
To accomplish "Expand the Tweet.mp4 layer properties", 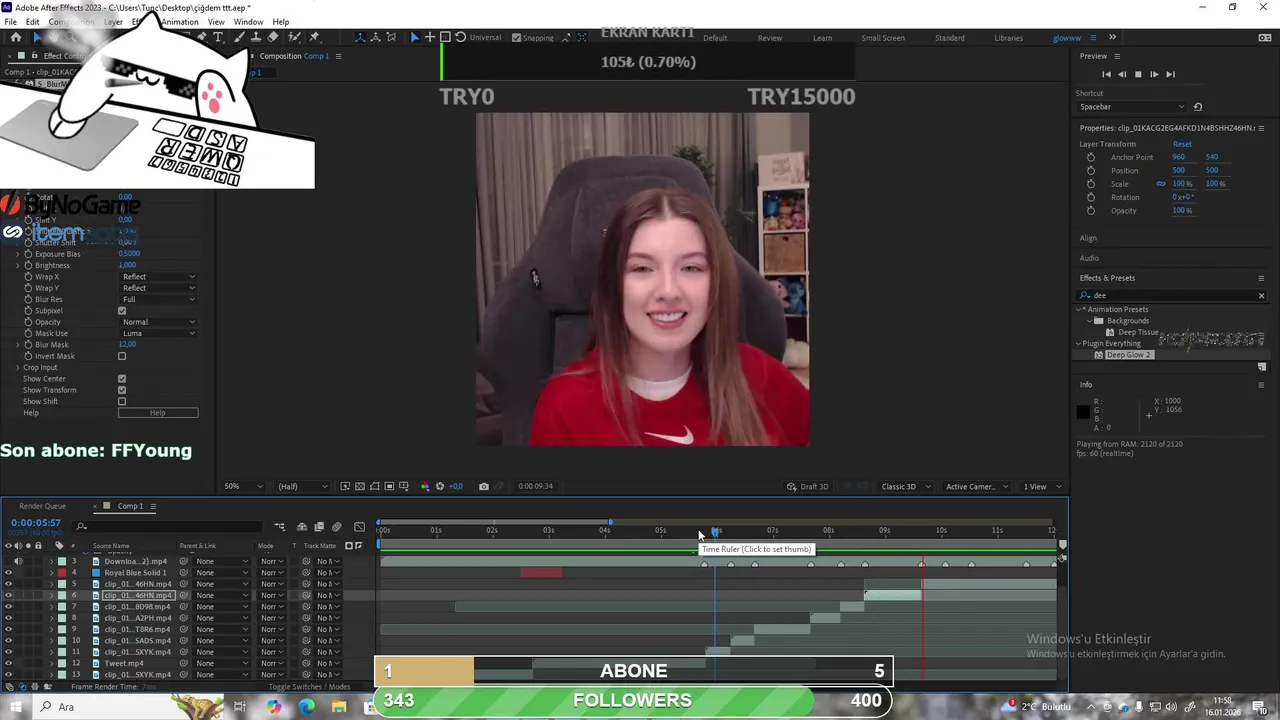I will click(x=51, y=663).
